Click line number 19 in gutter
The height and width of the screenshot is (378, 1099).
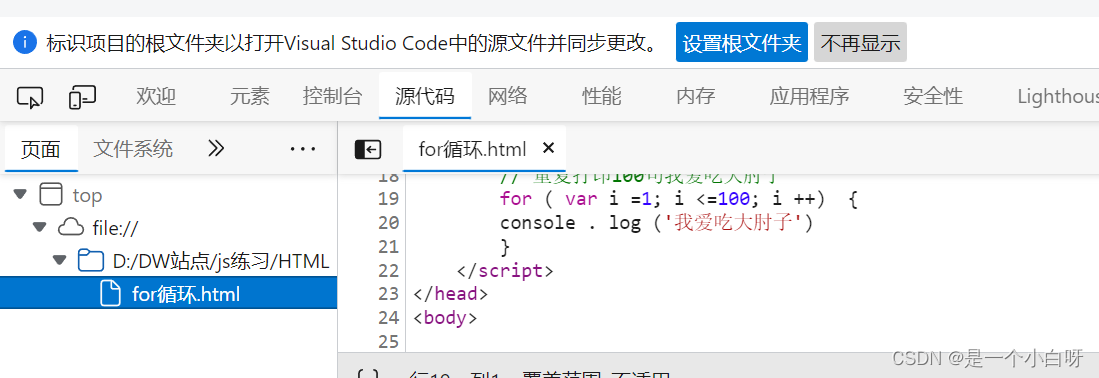(x=388, y=199)
